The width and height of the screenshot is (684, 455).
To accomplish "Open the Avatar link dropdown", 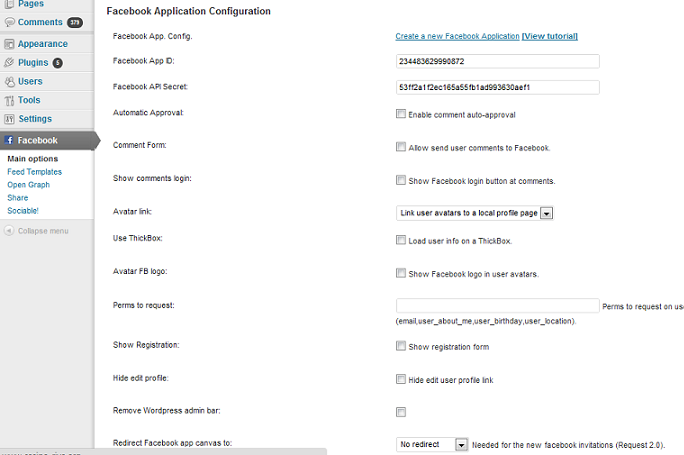I will click(475, 213).
